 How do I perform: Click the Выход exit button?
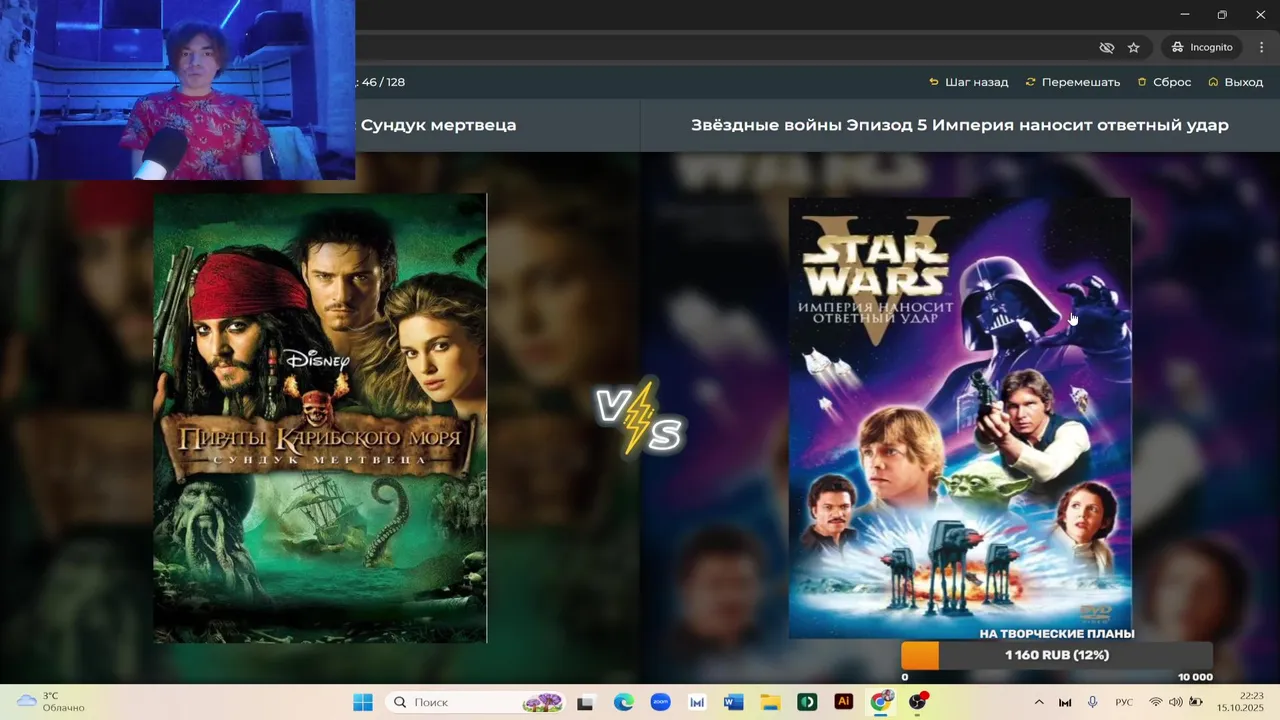[x=1236, y=82]
